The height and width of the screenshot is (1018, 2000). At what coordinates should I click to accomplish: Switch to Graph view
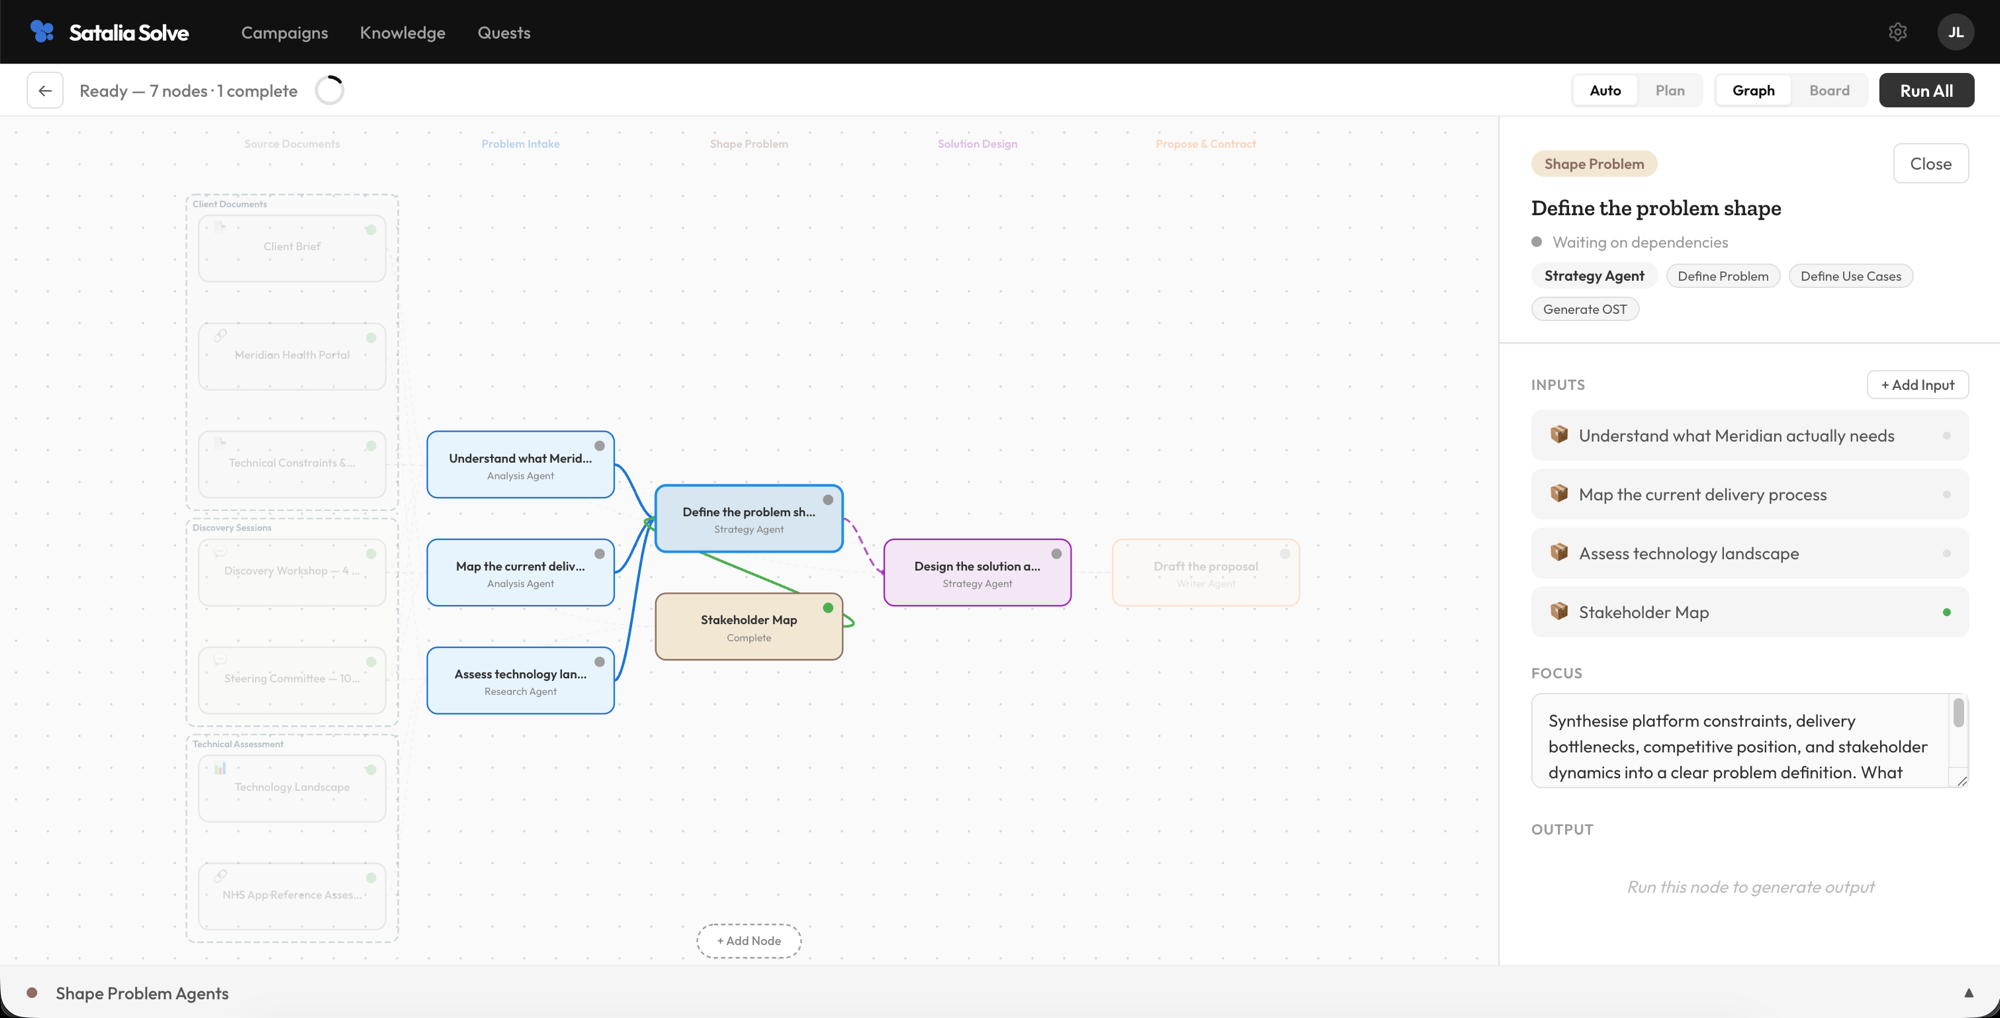point(1753,90)
